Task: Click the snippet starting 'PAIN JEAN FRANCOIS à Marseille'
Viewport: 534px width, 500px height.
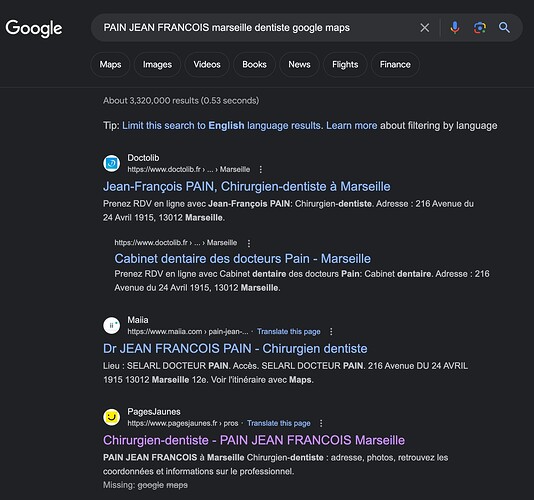Action: click(x=276, y=465)
